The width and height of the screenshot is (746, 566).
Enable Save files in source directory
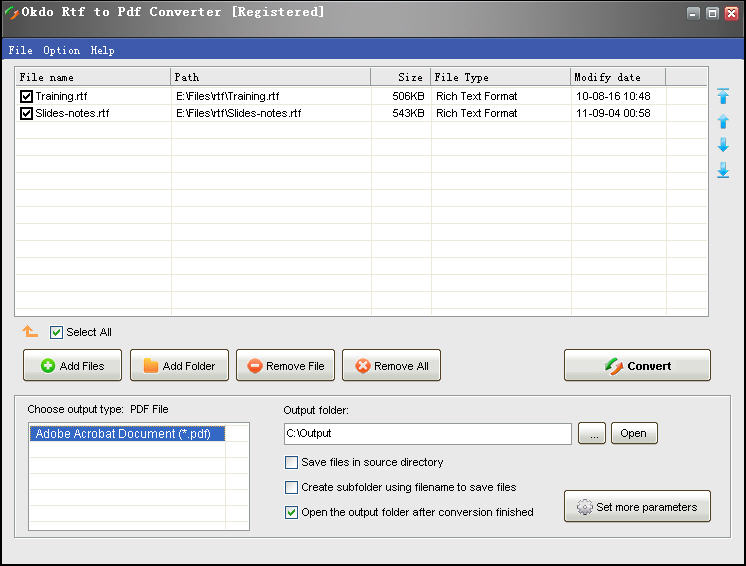291,462
